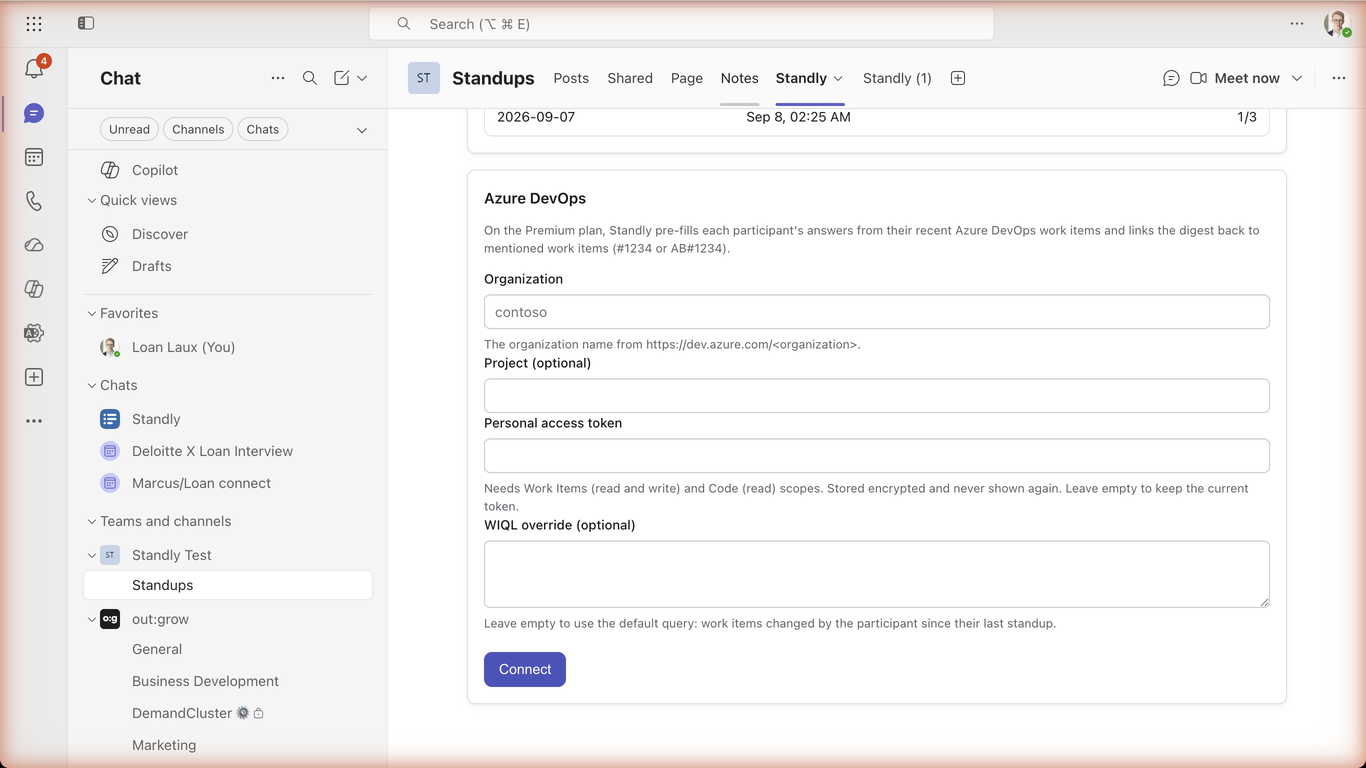Show more apps ellipsis in left rail
This screenshot has height=768, width=1366.
34,421
